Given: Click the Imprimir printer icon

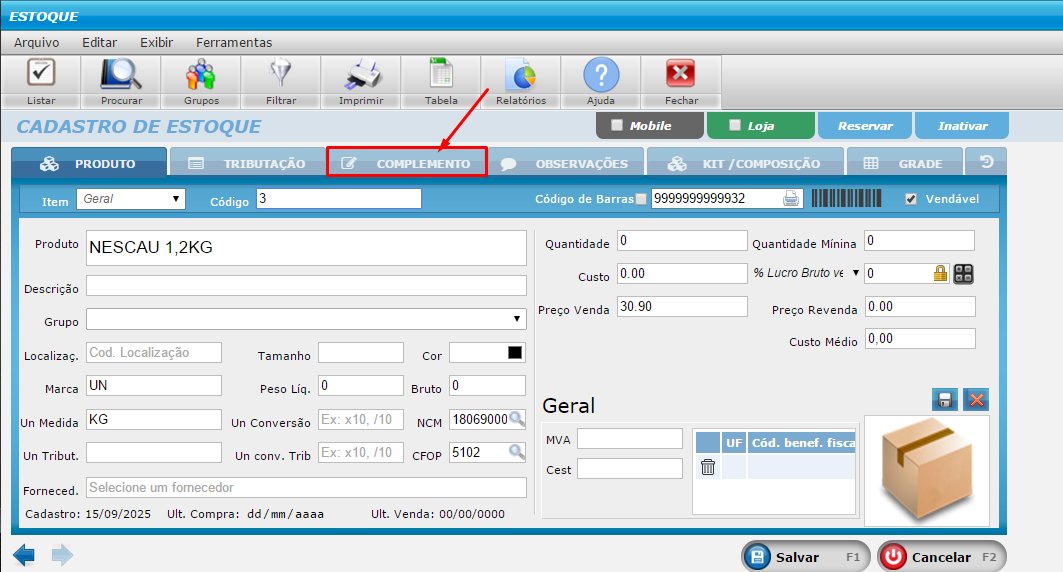Looking at the screenshot, I should point(361,76).
